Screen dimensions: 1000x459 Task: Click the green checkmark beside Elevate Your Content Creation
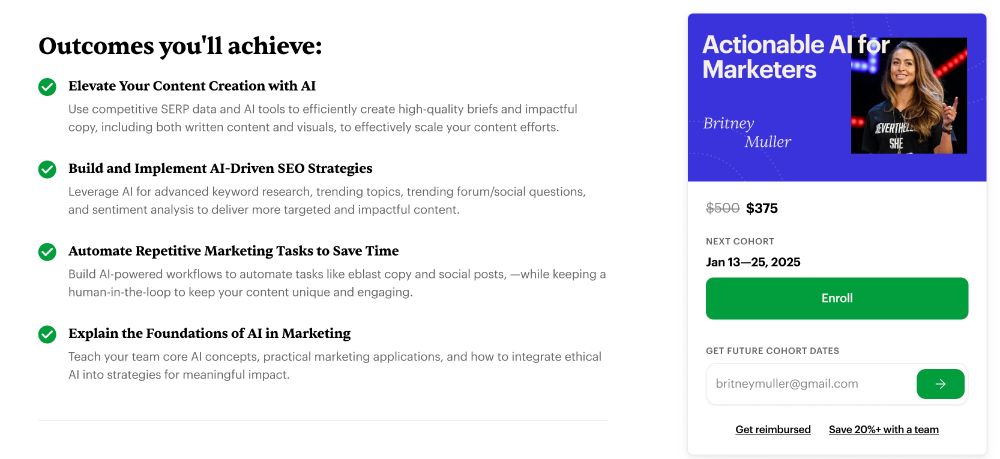[x=47, y=87]
